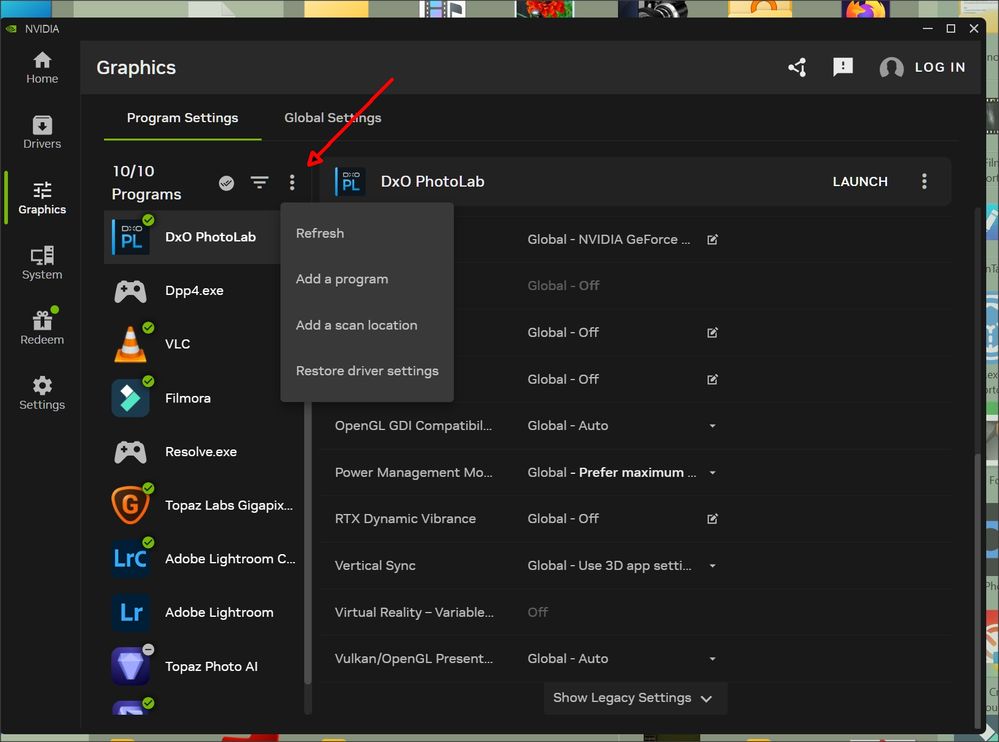The height and width of the screenshot is (742, 999).
Task: Choose Restore driver settings
Action: click(367, 371)
